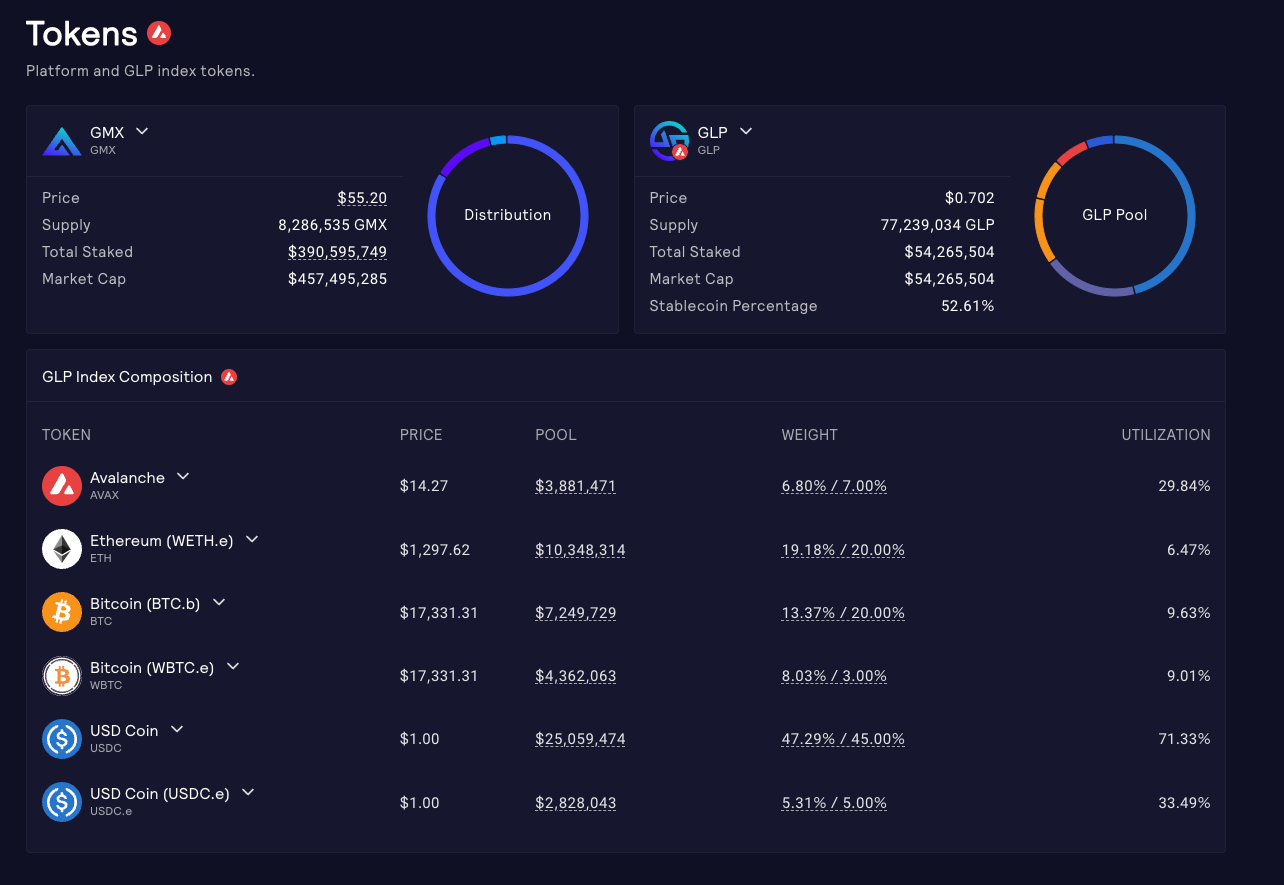1284x885 pixels.
Task: Click the Avalanche AVAX token icon
Action: [x=62, y=486]
